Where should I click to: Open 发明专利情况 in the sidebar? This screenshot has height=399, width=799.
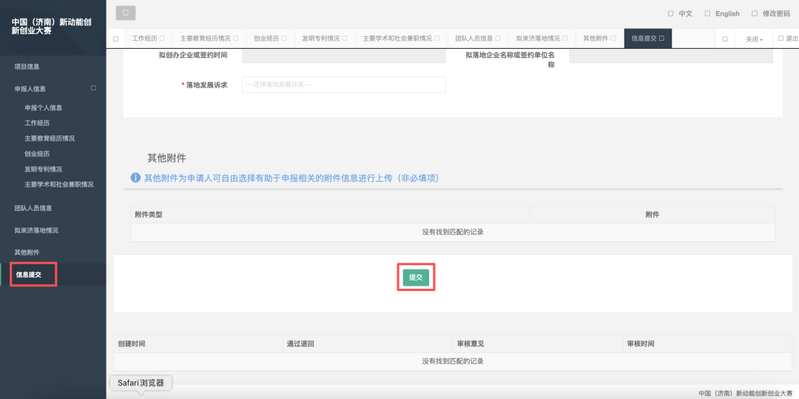coord(43,169)
